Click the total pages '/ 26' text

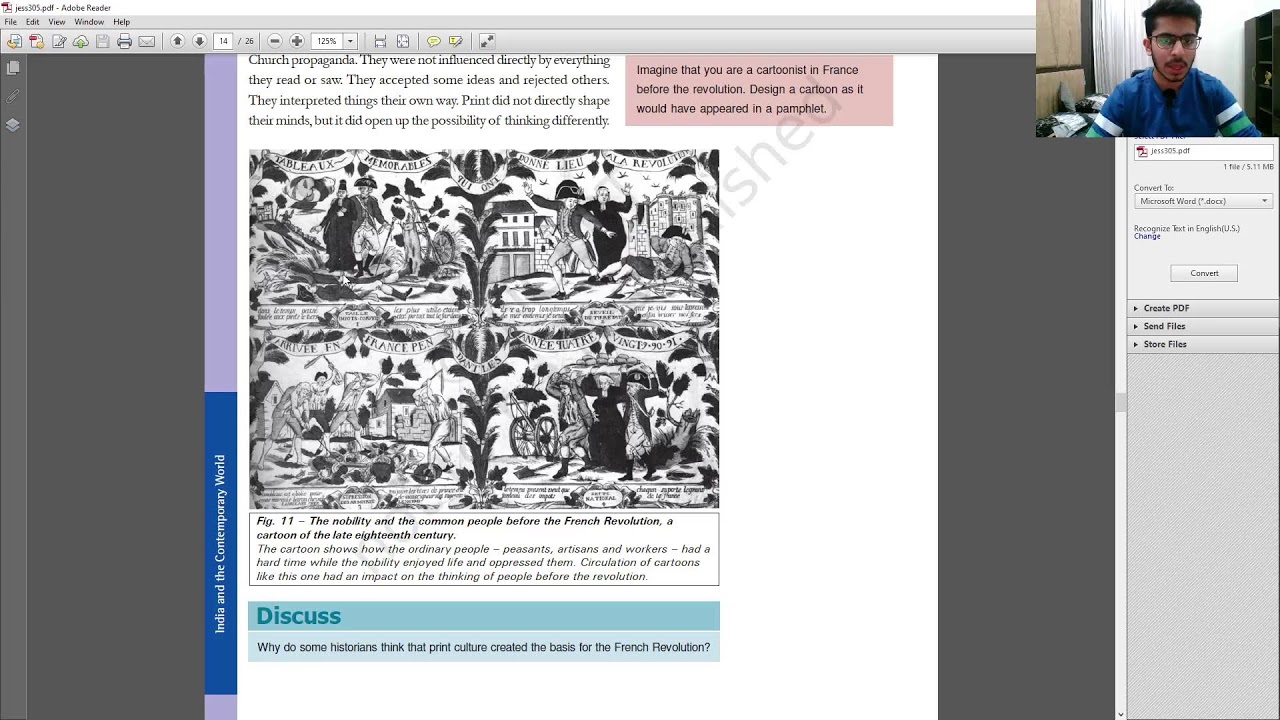click(246, 41)
